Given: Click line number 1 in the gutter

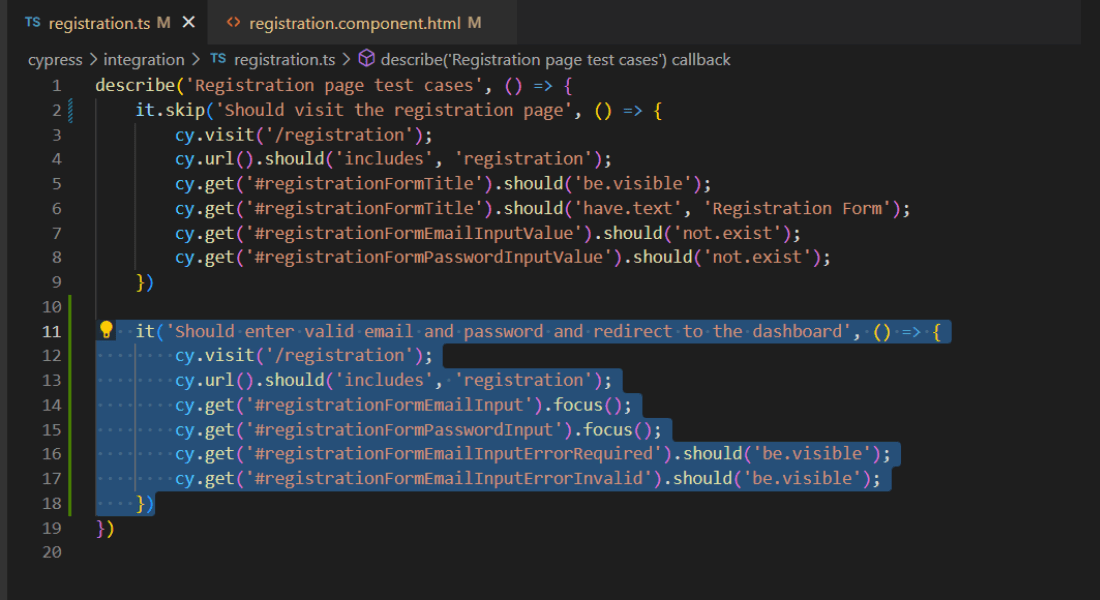Looking at the screenshot, I should pyautogui.click(x=56, y=86).
